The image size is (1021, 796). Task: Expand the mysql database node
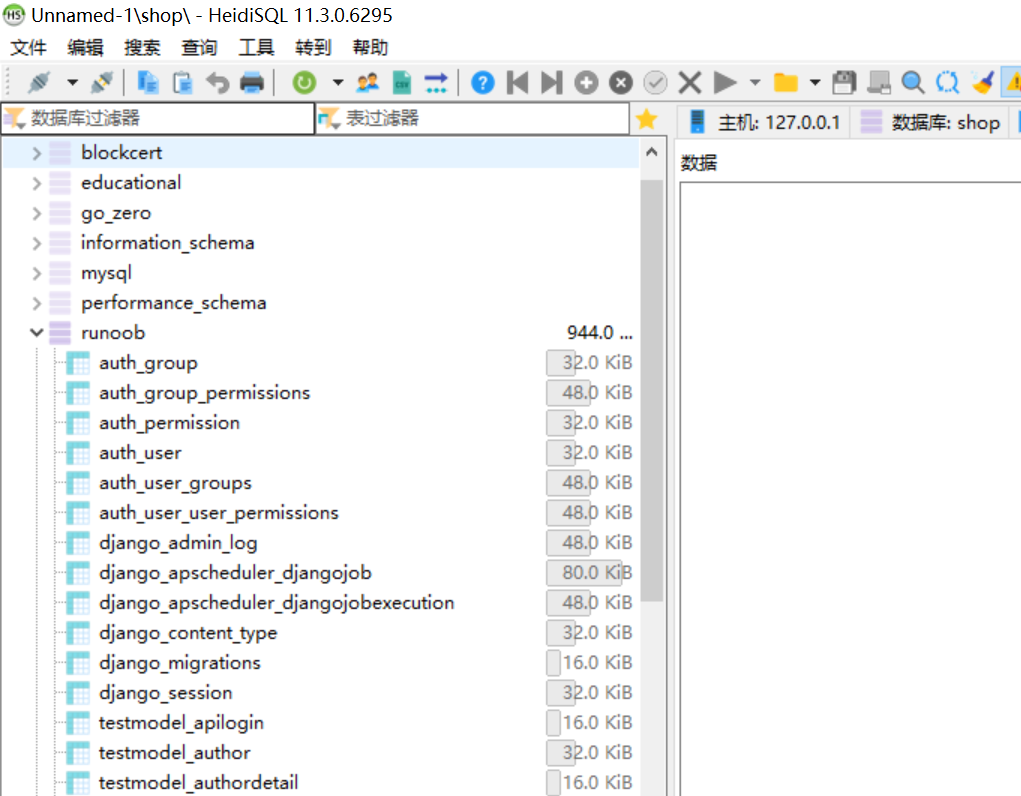tap(36, 273)
